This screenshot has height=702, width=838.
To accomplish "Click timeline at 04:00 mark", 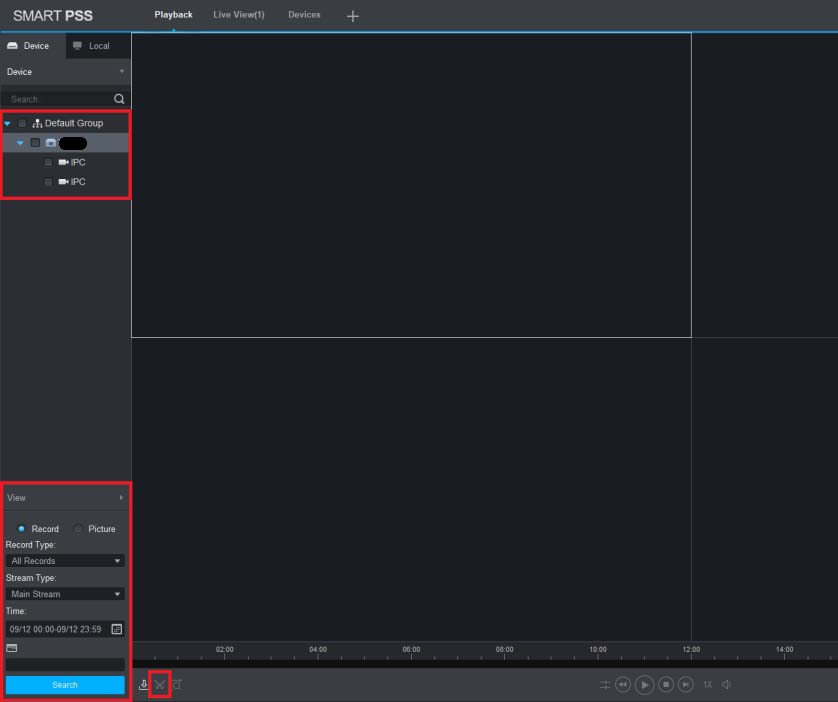I will 318,650.
